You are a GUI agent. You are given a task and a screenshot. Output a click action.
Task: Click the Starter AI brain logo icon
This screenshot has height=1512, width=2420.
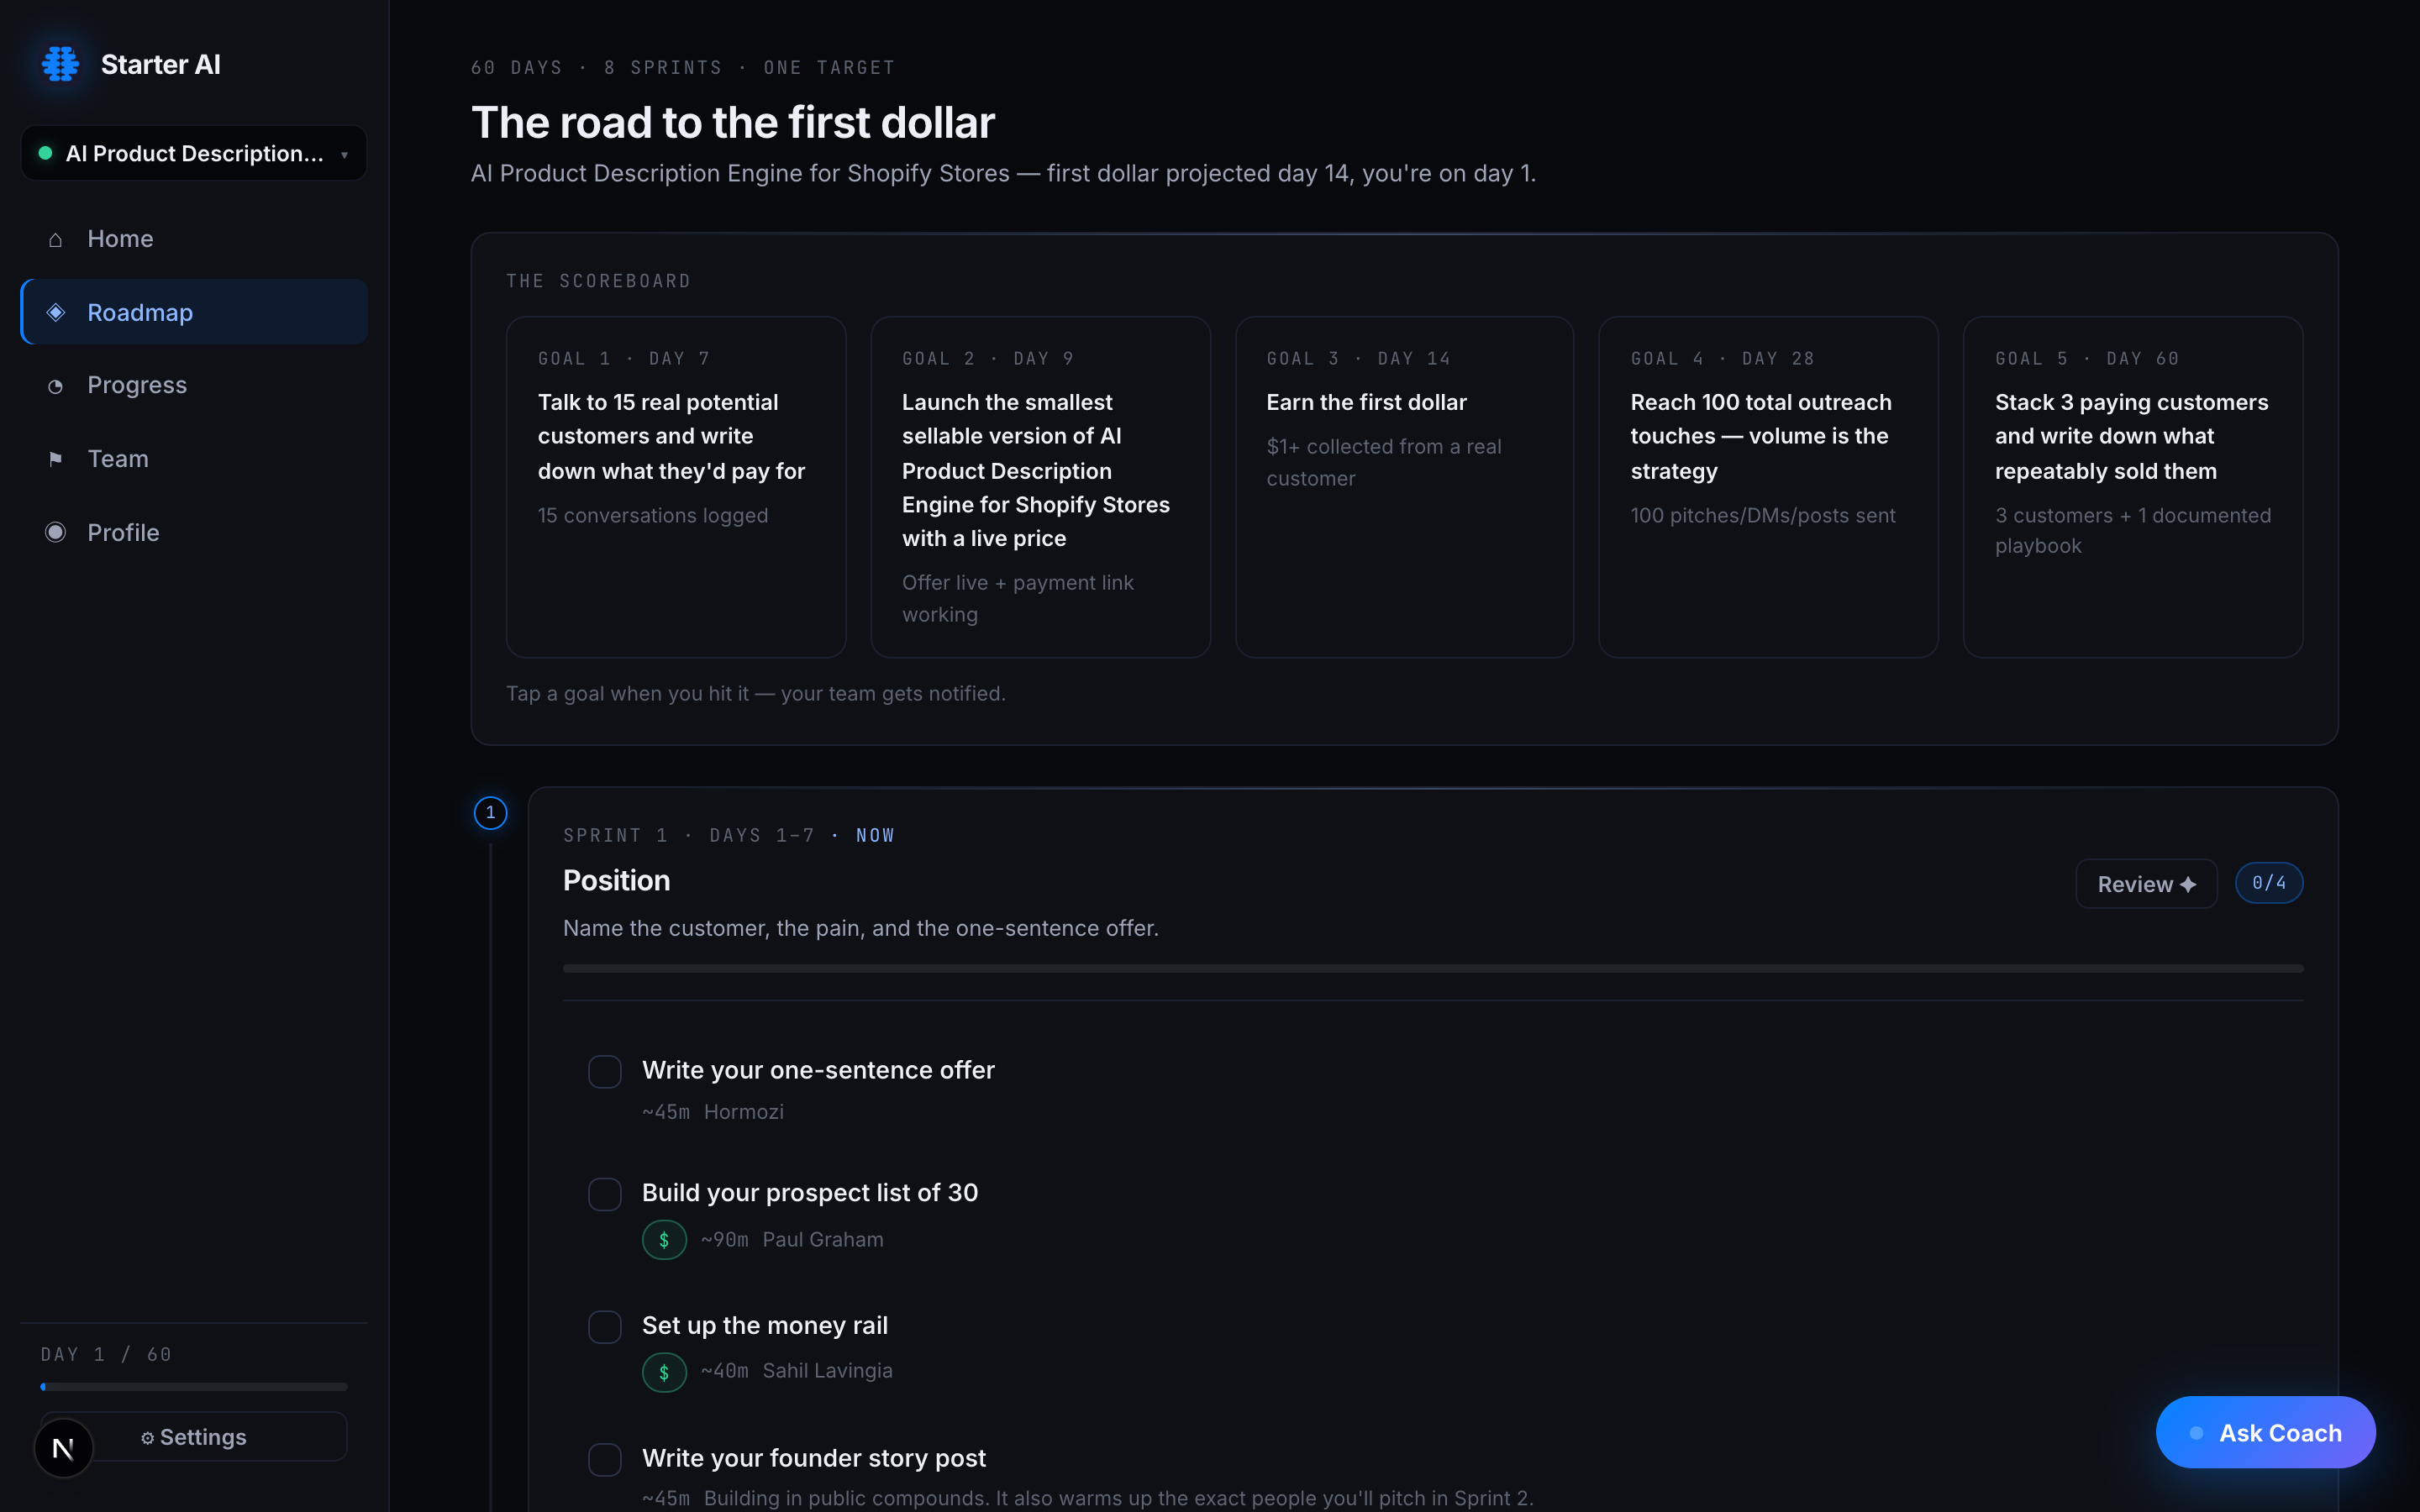(x=60, y=64)
